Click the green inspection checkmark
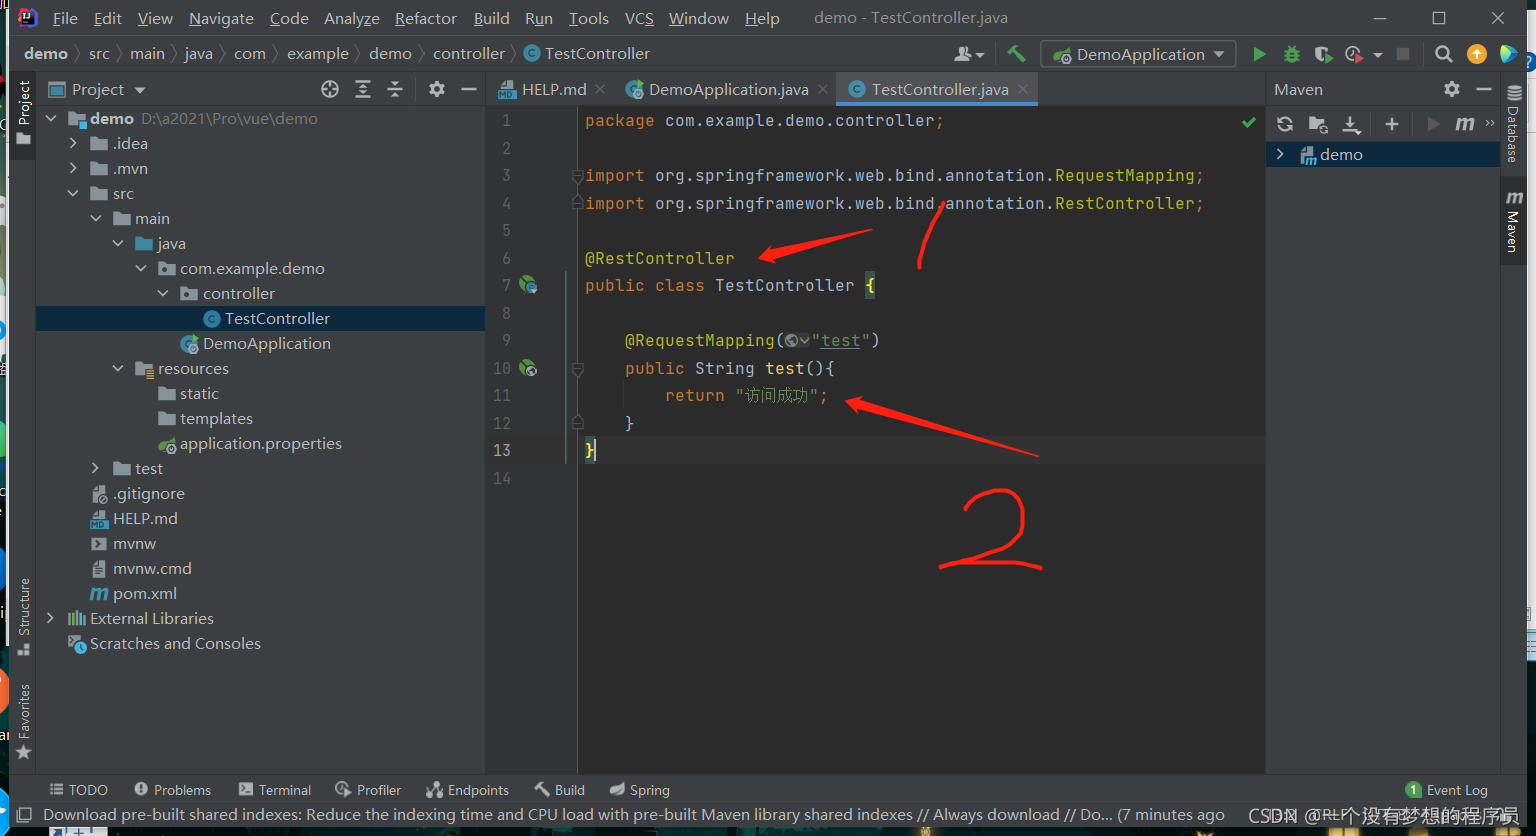 [x=1248, y=122]
